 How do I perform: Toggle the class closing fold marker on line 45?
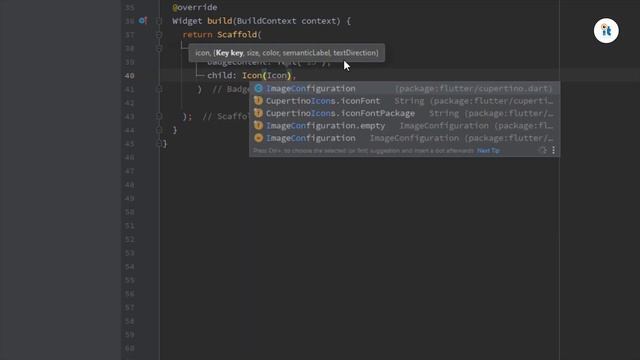(x=159, y=144)
